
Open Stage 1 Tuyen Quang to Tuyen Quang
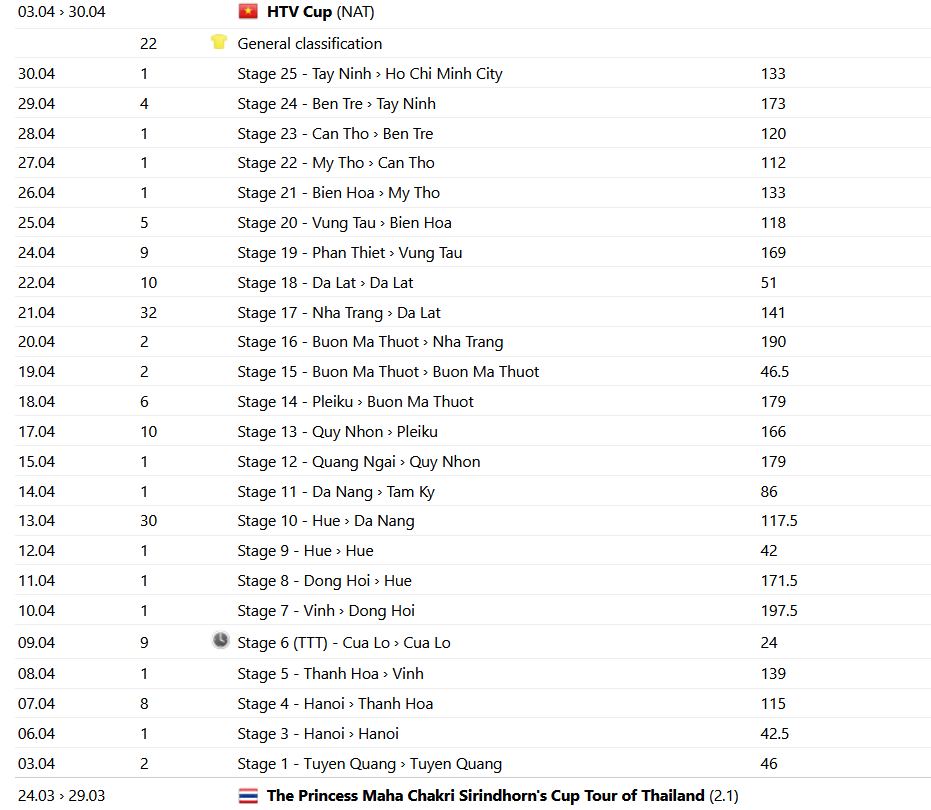tap(369, 764)
